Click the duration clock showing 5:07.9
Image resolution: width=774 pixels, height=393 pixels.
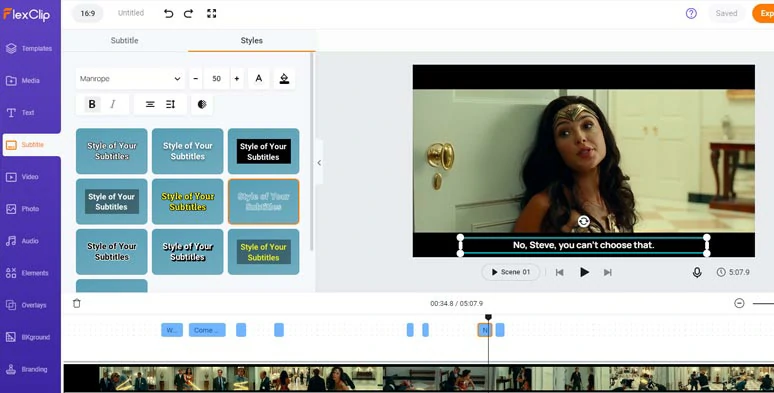click(733, 272)
